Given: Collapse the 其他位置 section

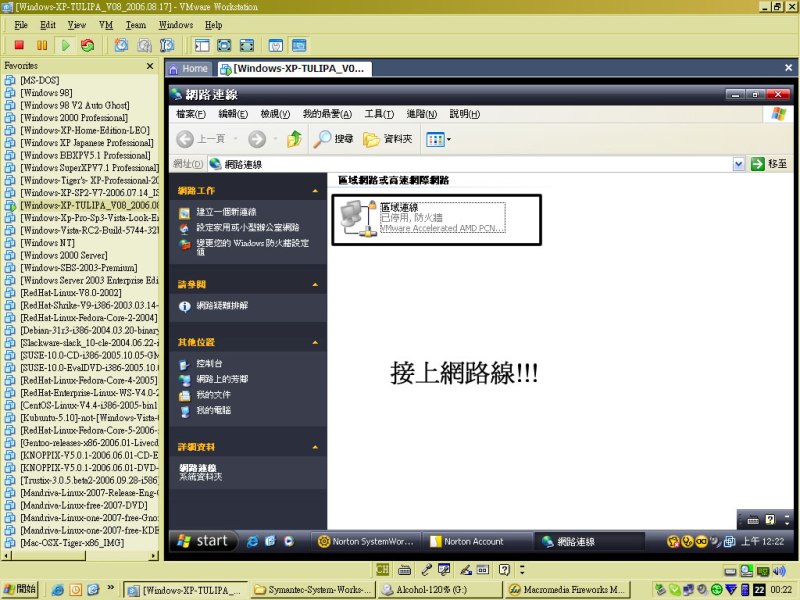Looking at the screenshot, I should [x=315, y=342].
